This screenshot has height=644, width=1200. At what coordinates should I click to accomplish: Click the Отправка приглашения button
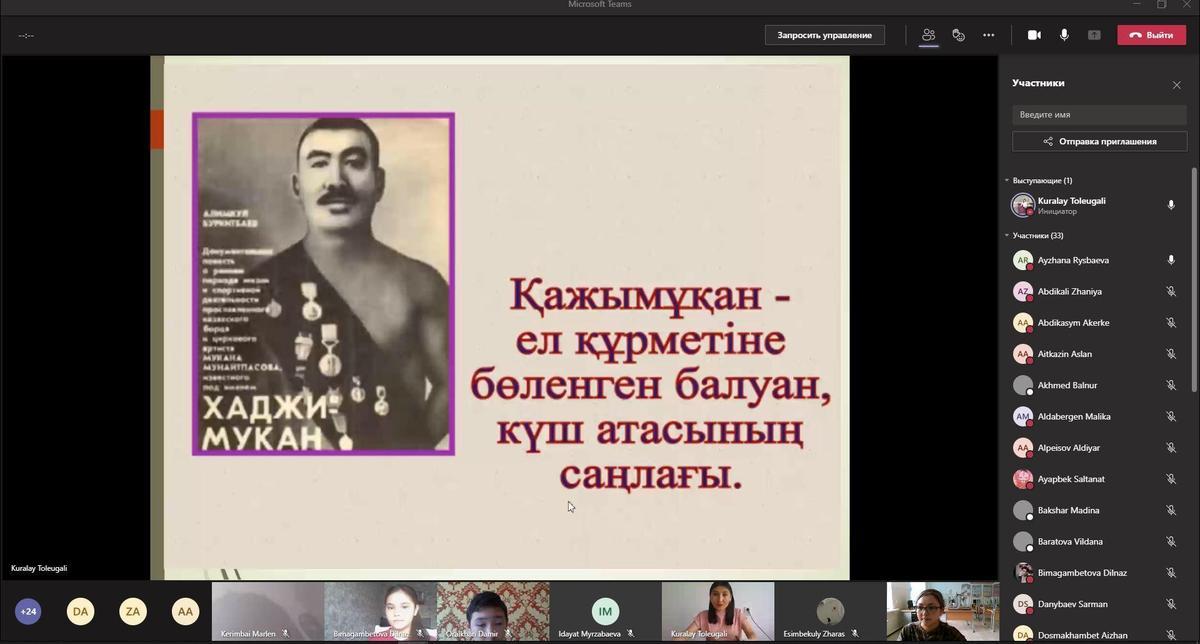pos(1099,142)
